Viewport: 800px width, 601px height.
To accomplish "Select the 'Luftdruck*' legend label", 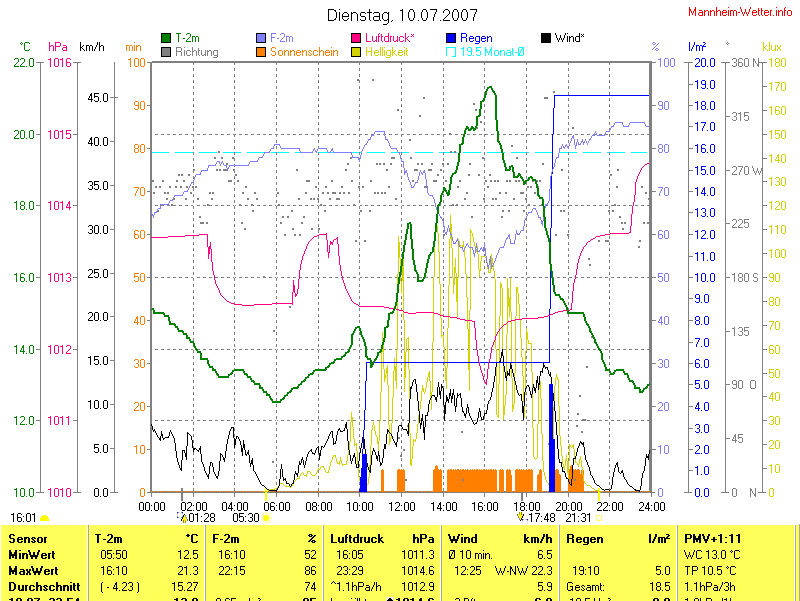I will [x=390, y=38].
